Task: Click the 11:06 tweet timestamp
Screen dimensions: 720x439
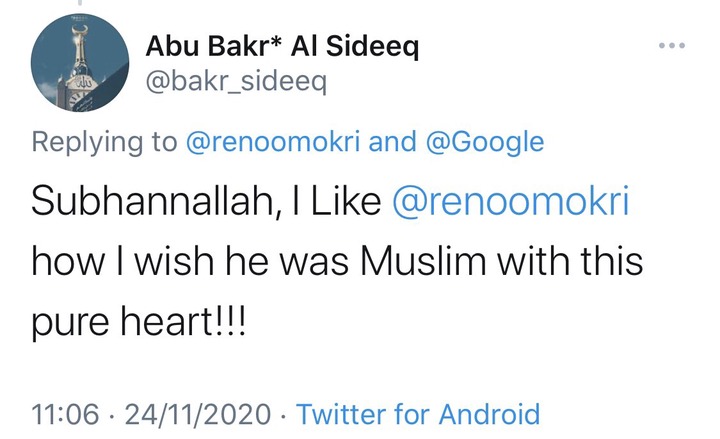Action: [65, 414]
